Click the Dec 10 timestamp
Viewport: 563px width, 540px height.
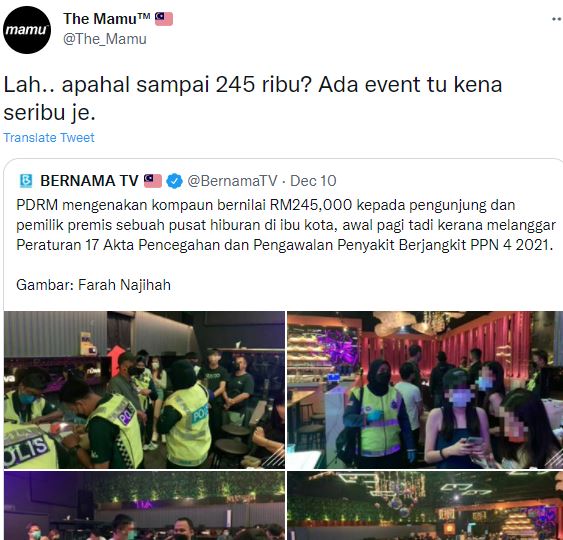(313, 181)
